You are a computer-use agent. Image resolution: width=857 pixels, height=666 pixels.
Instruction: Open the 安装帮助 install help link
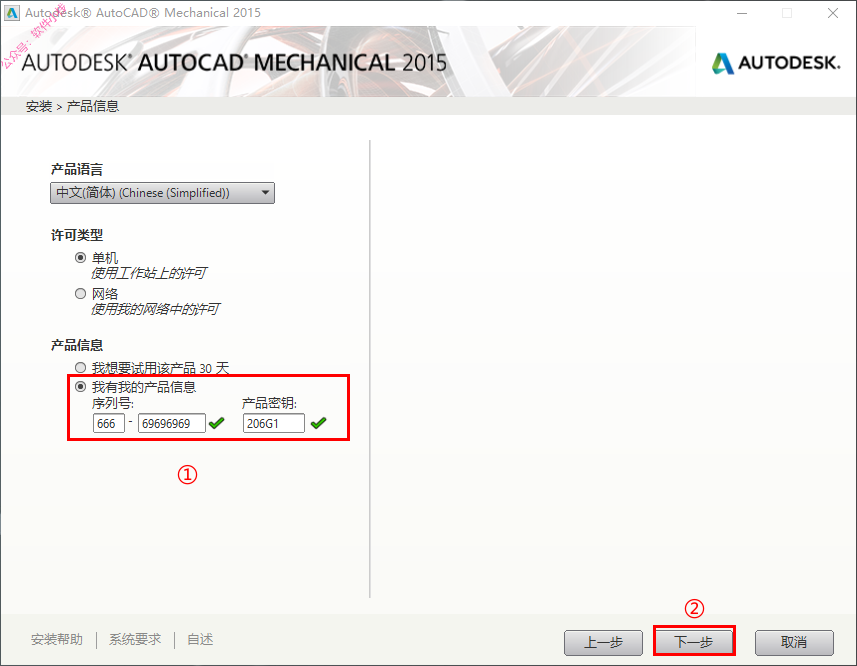tap(57, 639)
